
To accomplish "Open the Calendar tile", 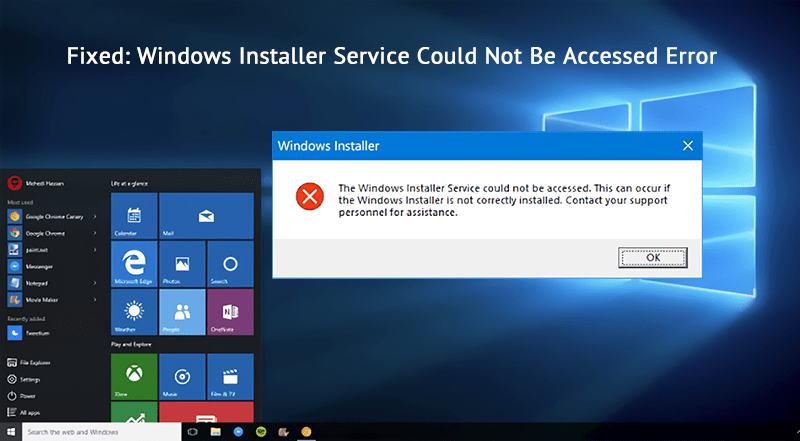I will (x=134, y=216).
